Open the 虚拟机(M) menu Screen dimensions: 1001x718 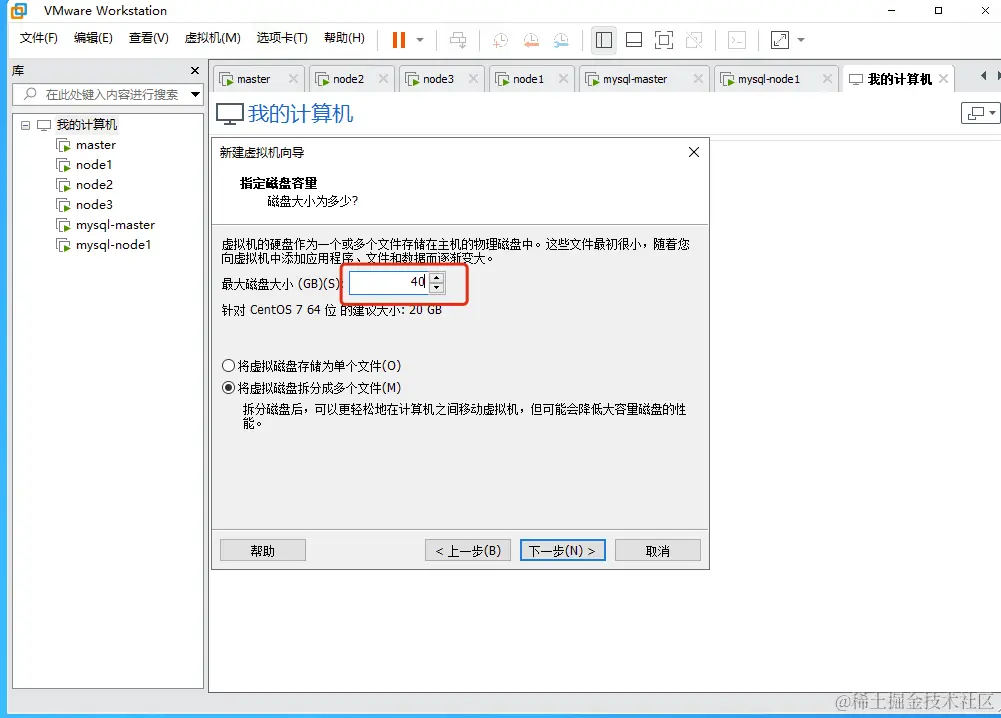(213, 38)
